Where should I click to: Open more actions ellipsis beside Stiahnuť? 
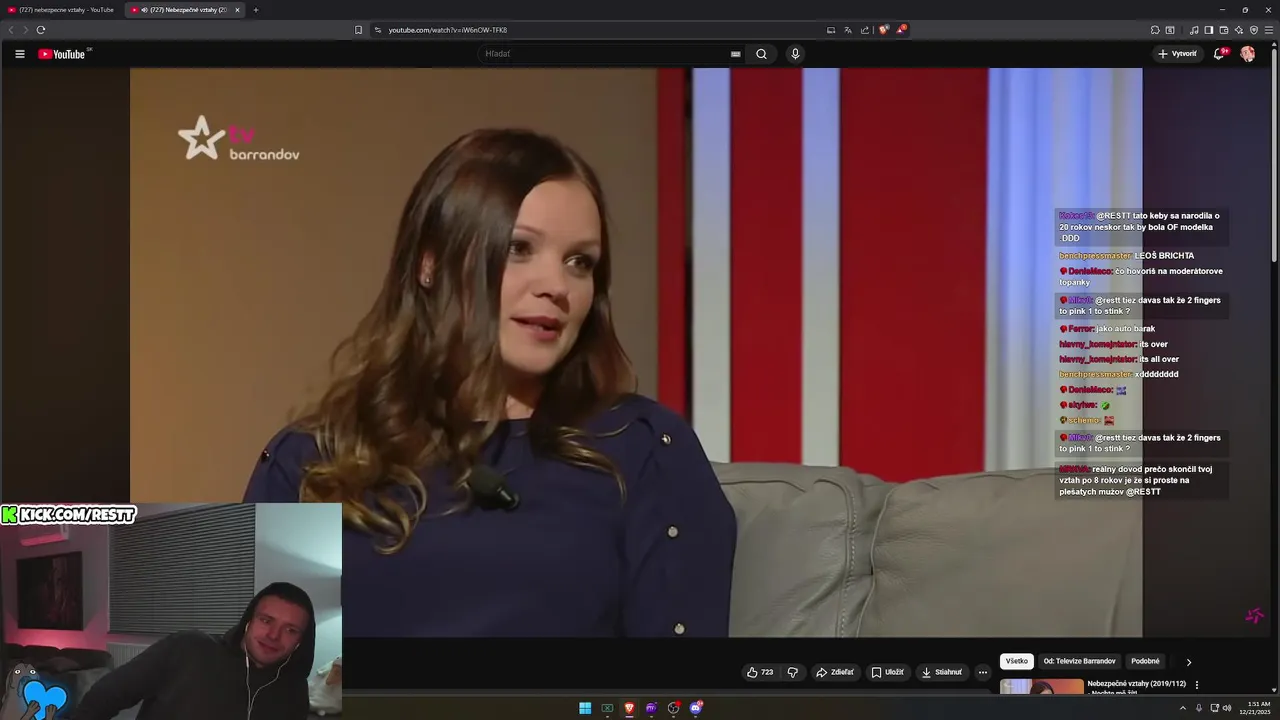tap(983, 672)
